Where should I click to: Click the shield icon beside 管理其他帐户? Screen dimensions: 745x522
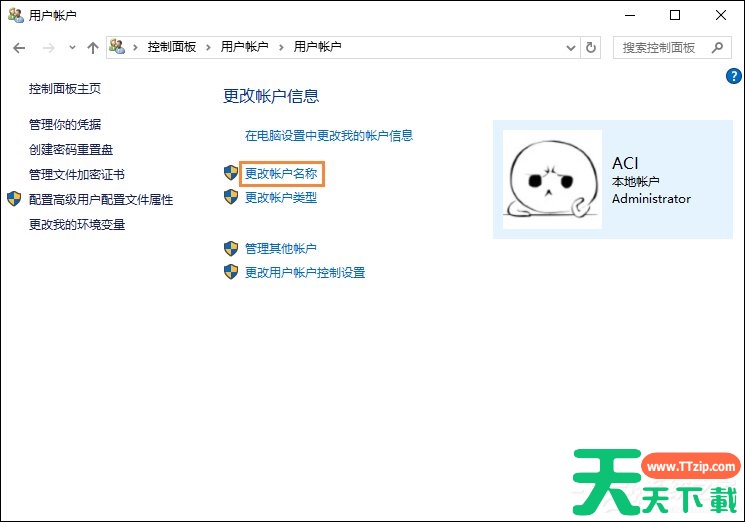(x=231, y=248)
